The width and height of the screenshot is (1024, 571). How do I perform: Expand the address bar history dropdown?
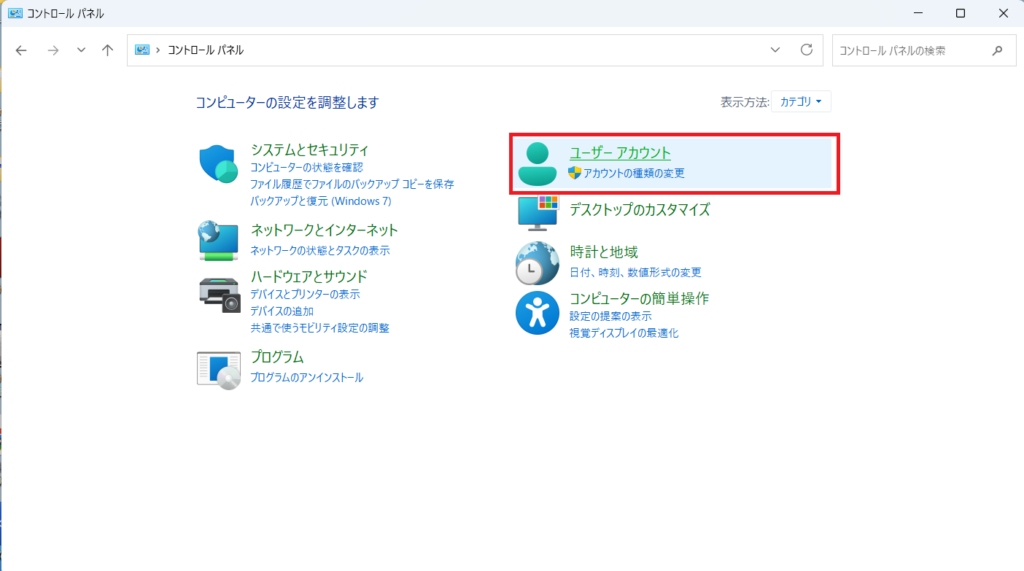point(775,50)
